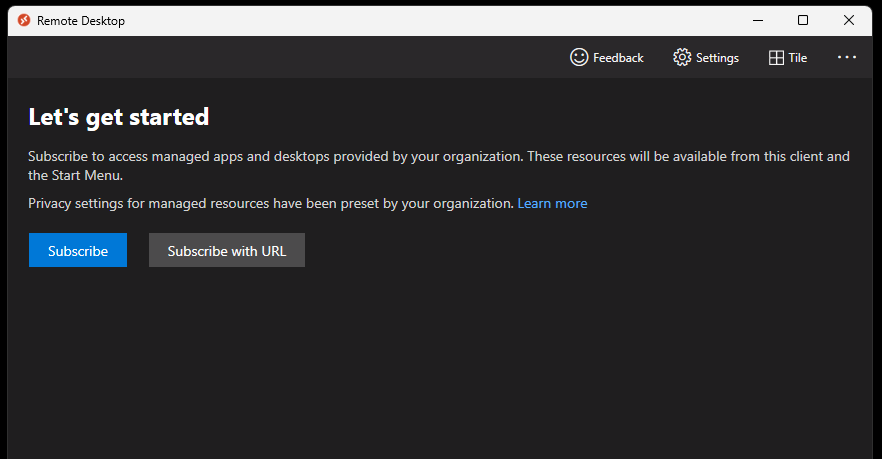The image size is (882, 459).
Task: Click the Settings gear icon
Action: pyautogui.click(x=682, y=57)
